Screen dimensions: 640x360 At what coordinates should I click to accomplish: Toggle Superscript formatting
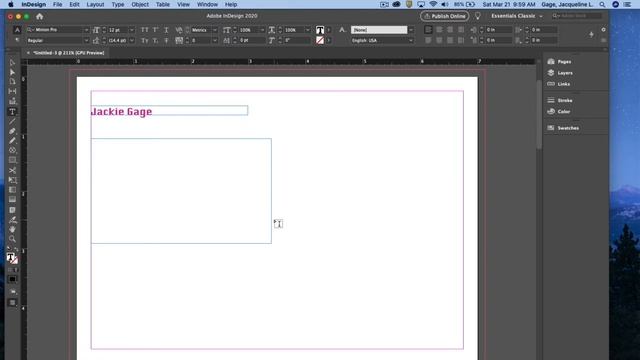point(156,30)
